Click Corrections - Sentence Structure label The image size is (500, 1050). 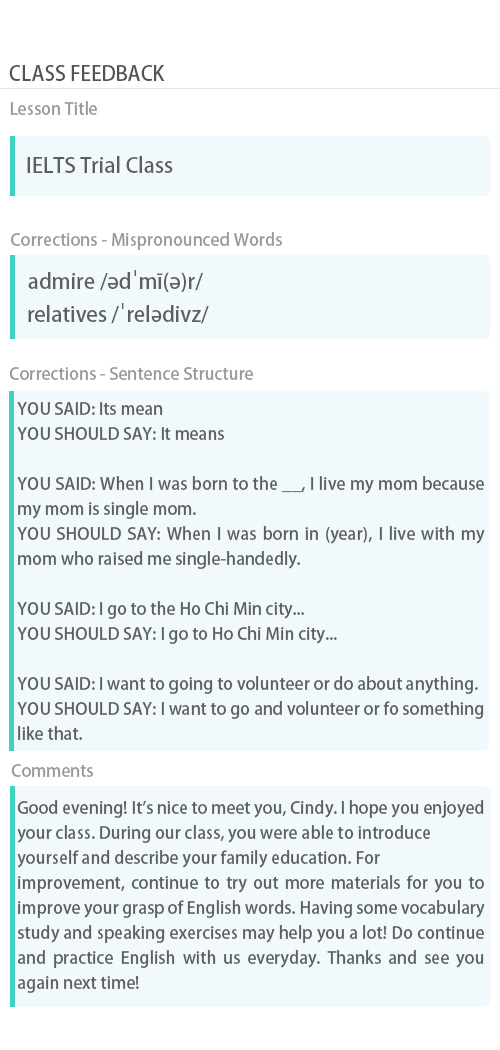pos(131,374)
